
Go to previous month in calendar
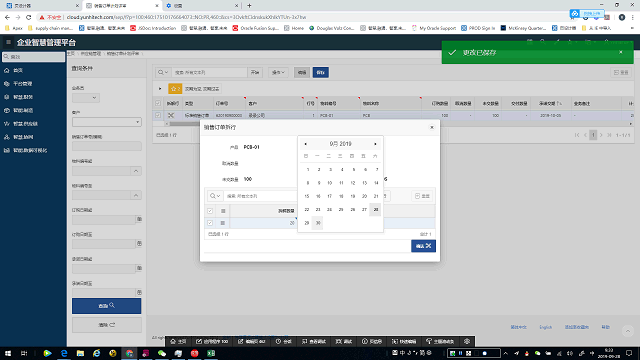coord(305,144)
